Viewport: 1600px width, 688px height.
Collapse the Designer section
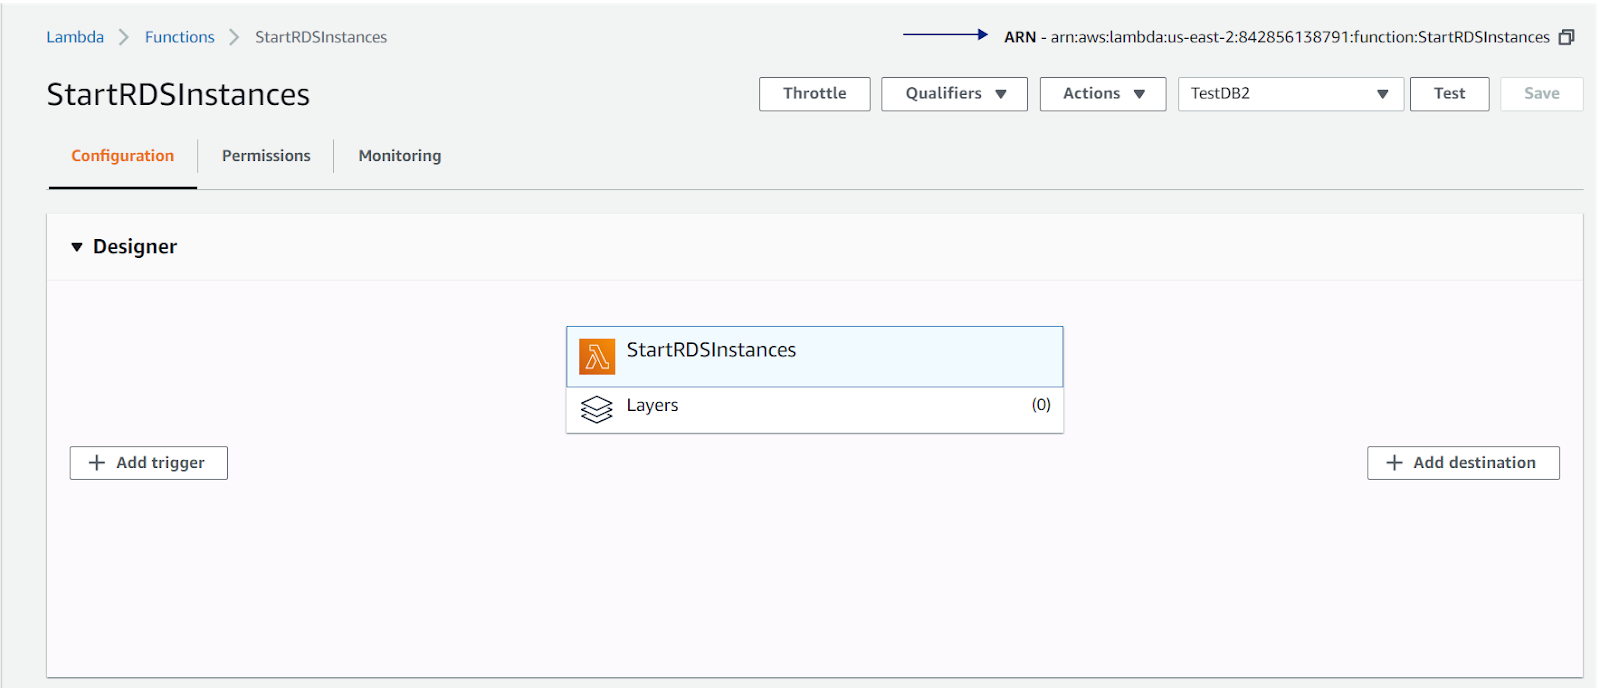click(x=77, y=247)
